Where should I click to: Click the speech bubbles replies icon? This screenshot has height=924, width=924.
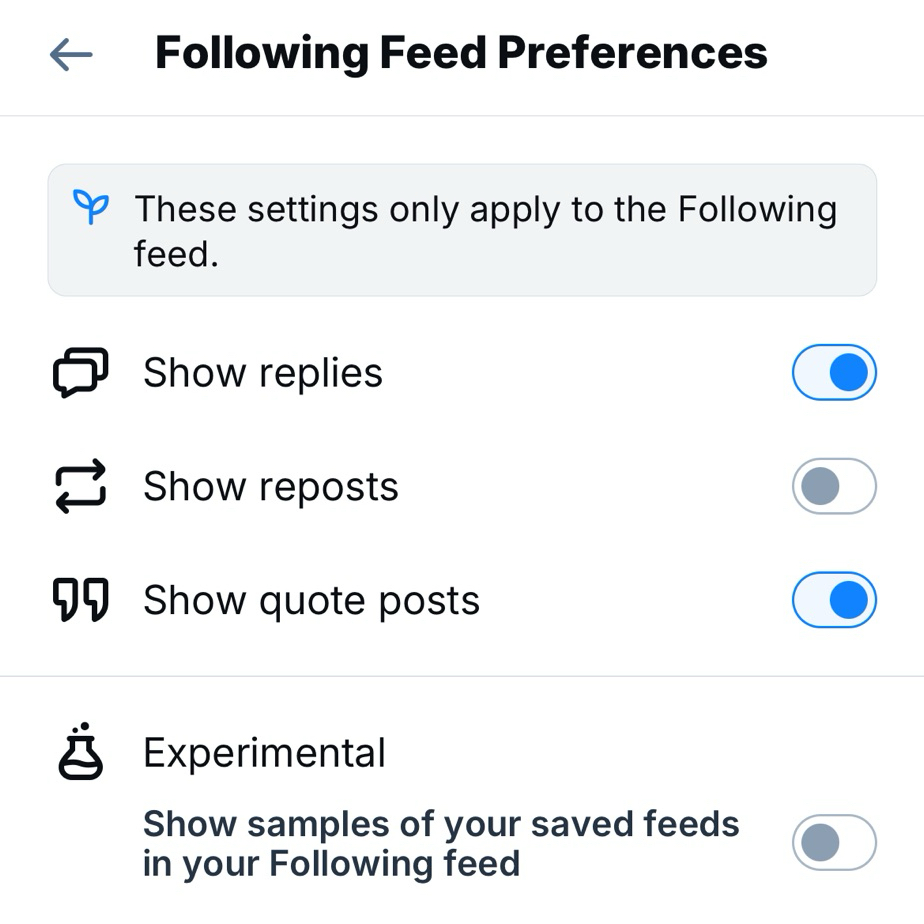[80, 373]
